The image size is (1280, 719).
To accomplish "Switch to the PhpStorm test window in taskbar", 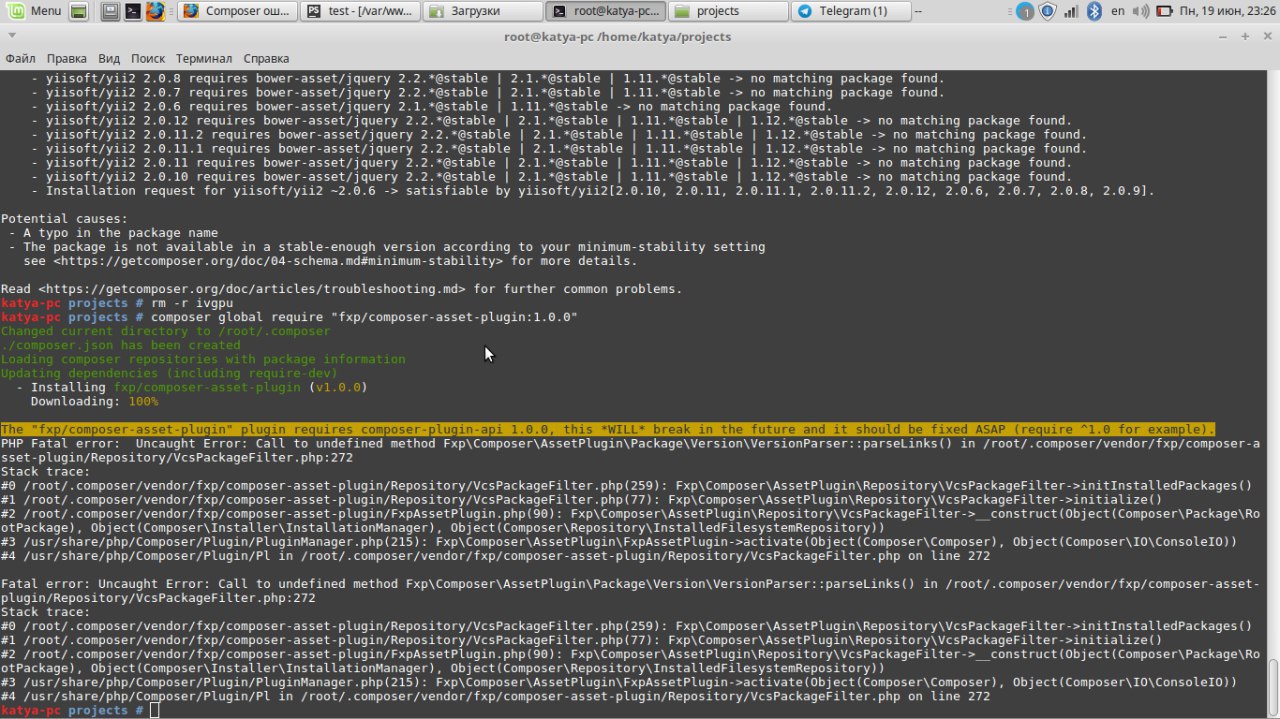I will 360,12.
